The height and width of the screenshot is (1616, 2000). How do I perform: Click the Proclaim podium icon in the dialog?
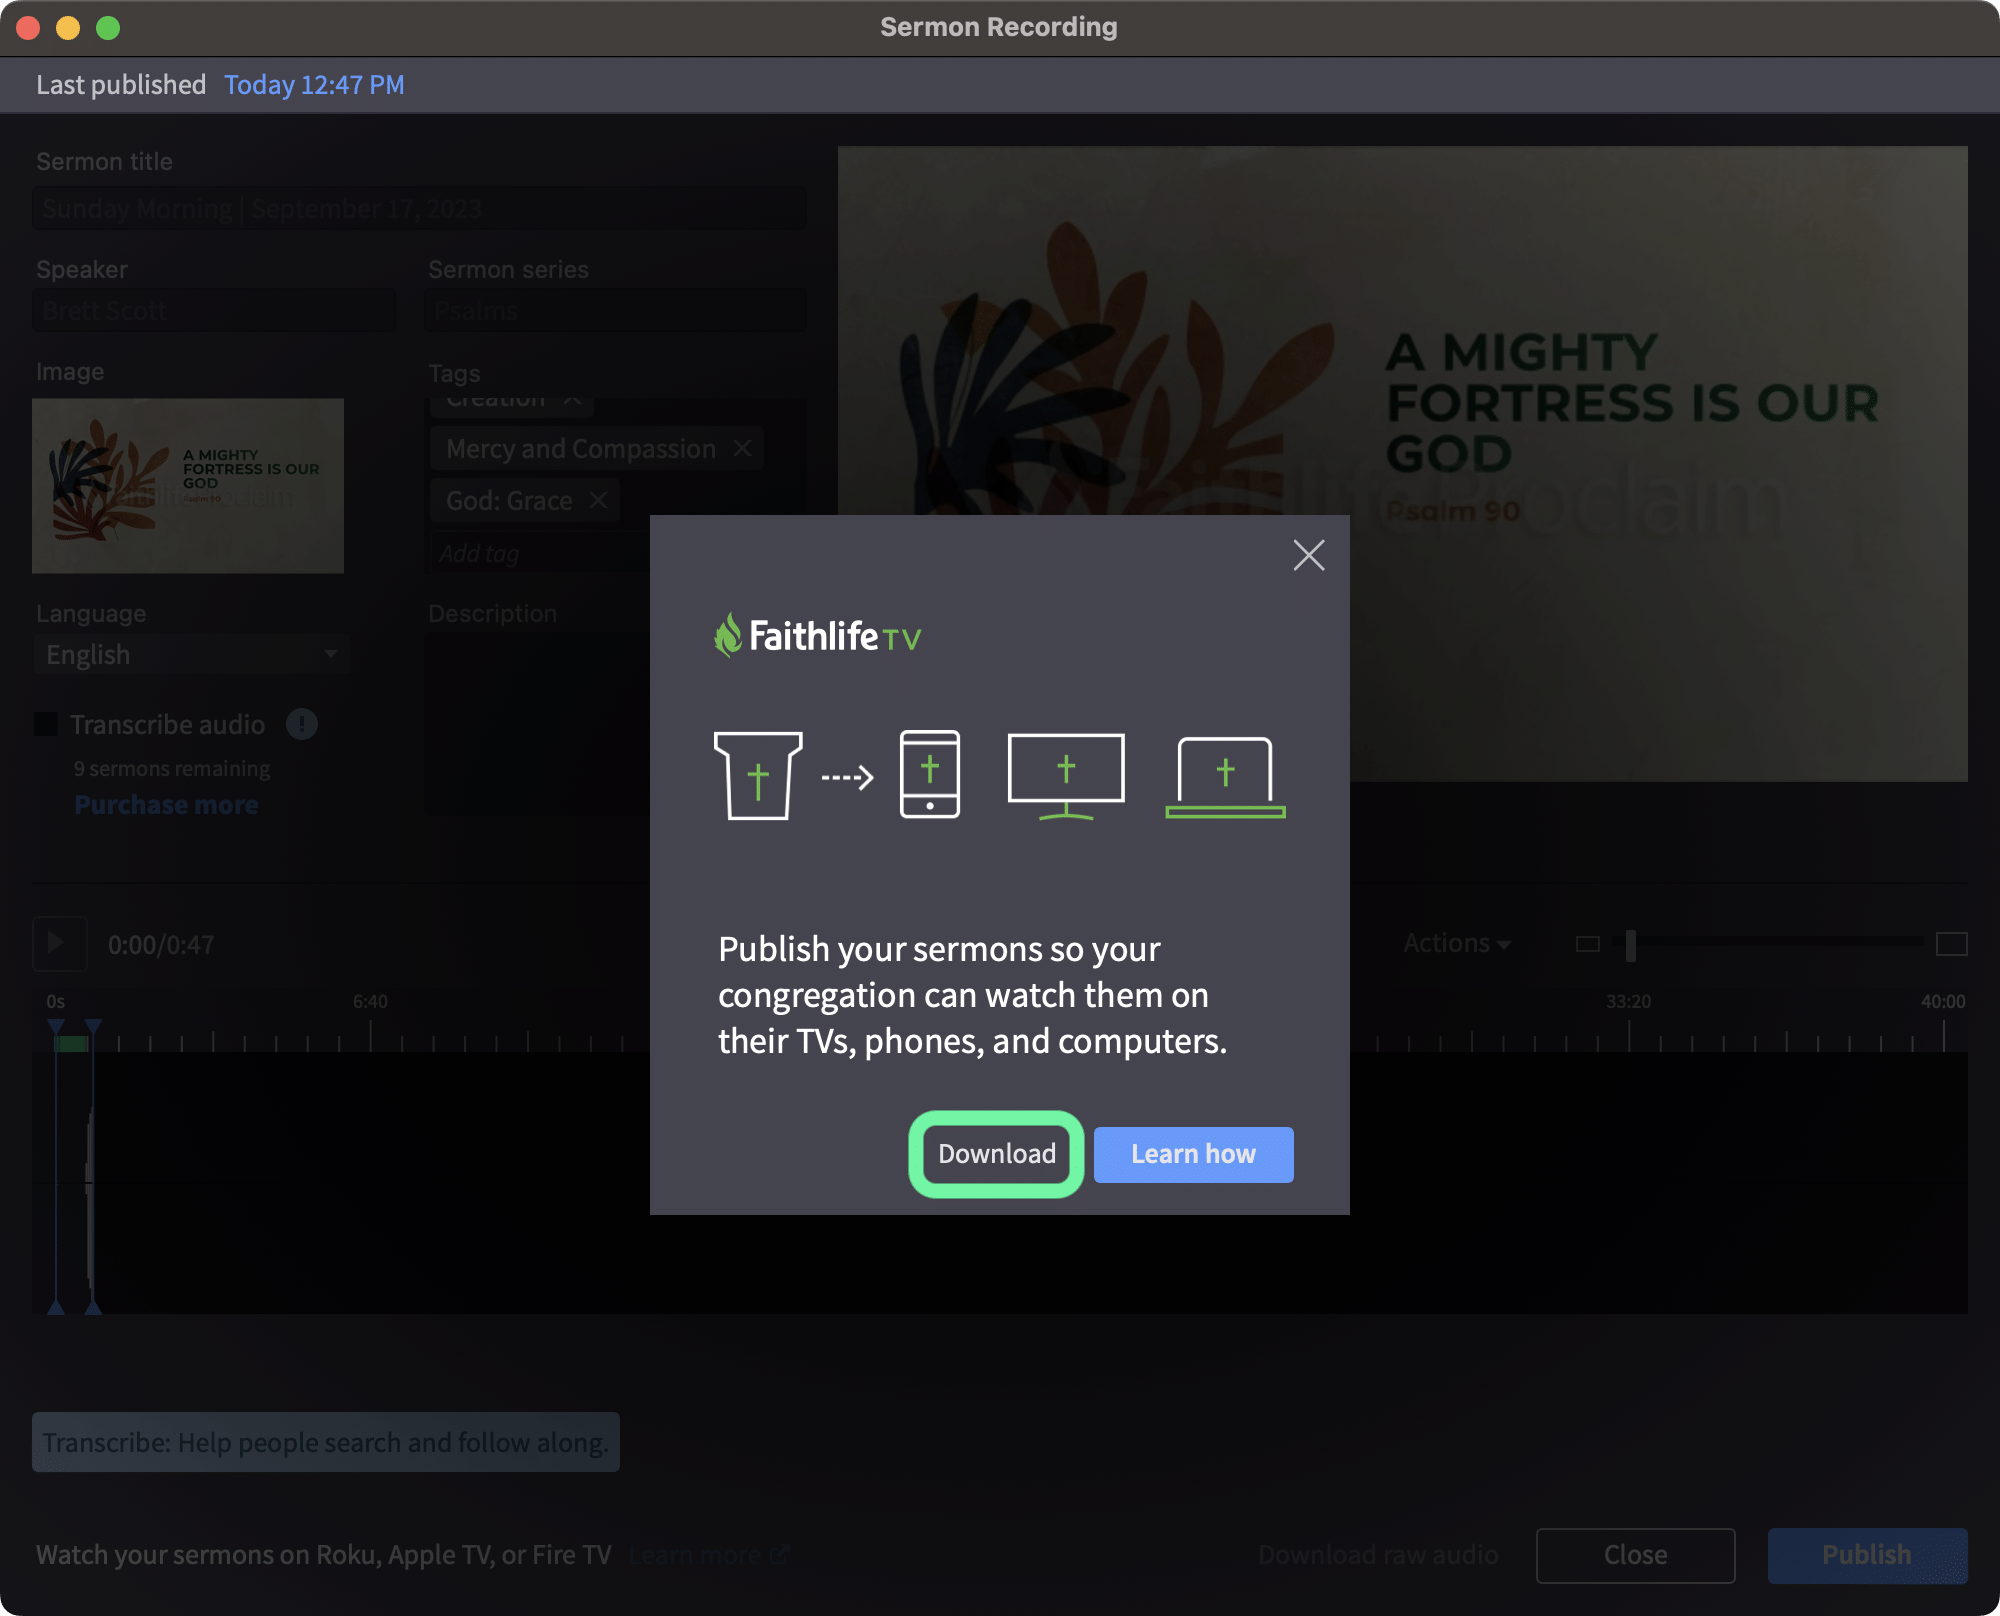758,776
